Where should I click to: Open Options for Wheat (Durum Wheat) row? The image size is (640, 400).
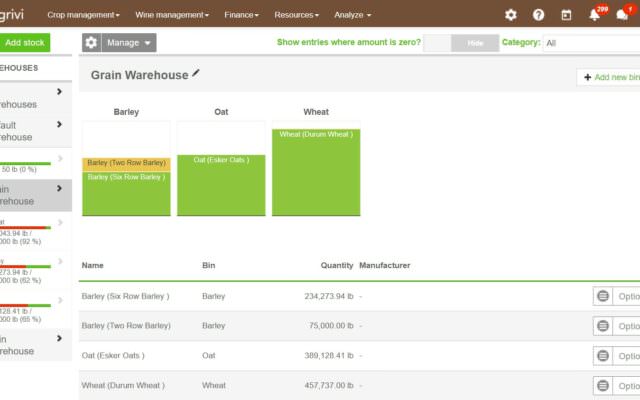point(627,385)
